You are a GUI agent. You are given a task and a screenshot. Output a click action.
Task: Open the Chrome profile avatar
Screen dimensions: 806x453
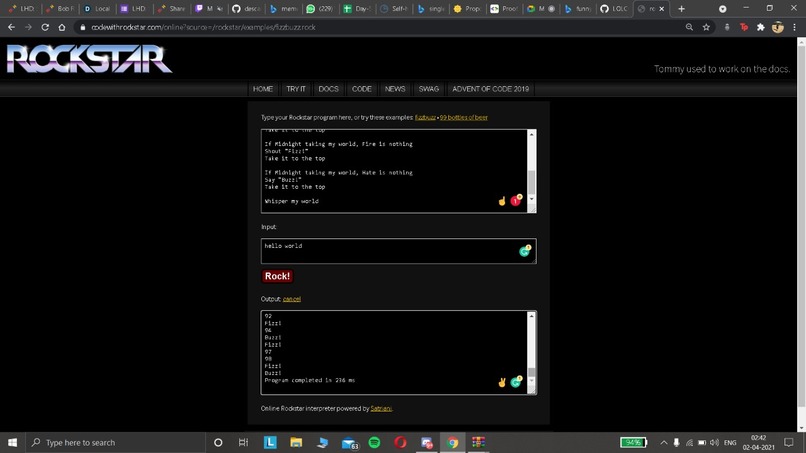coord(778,27)
